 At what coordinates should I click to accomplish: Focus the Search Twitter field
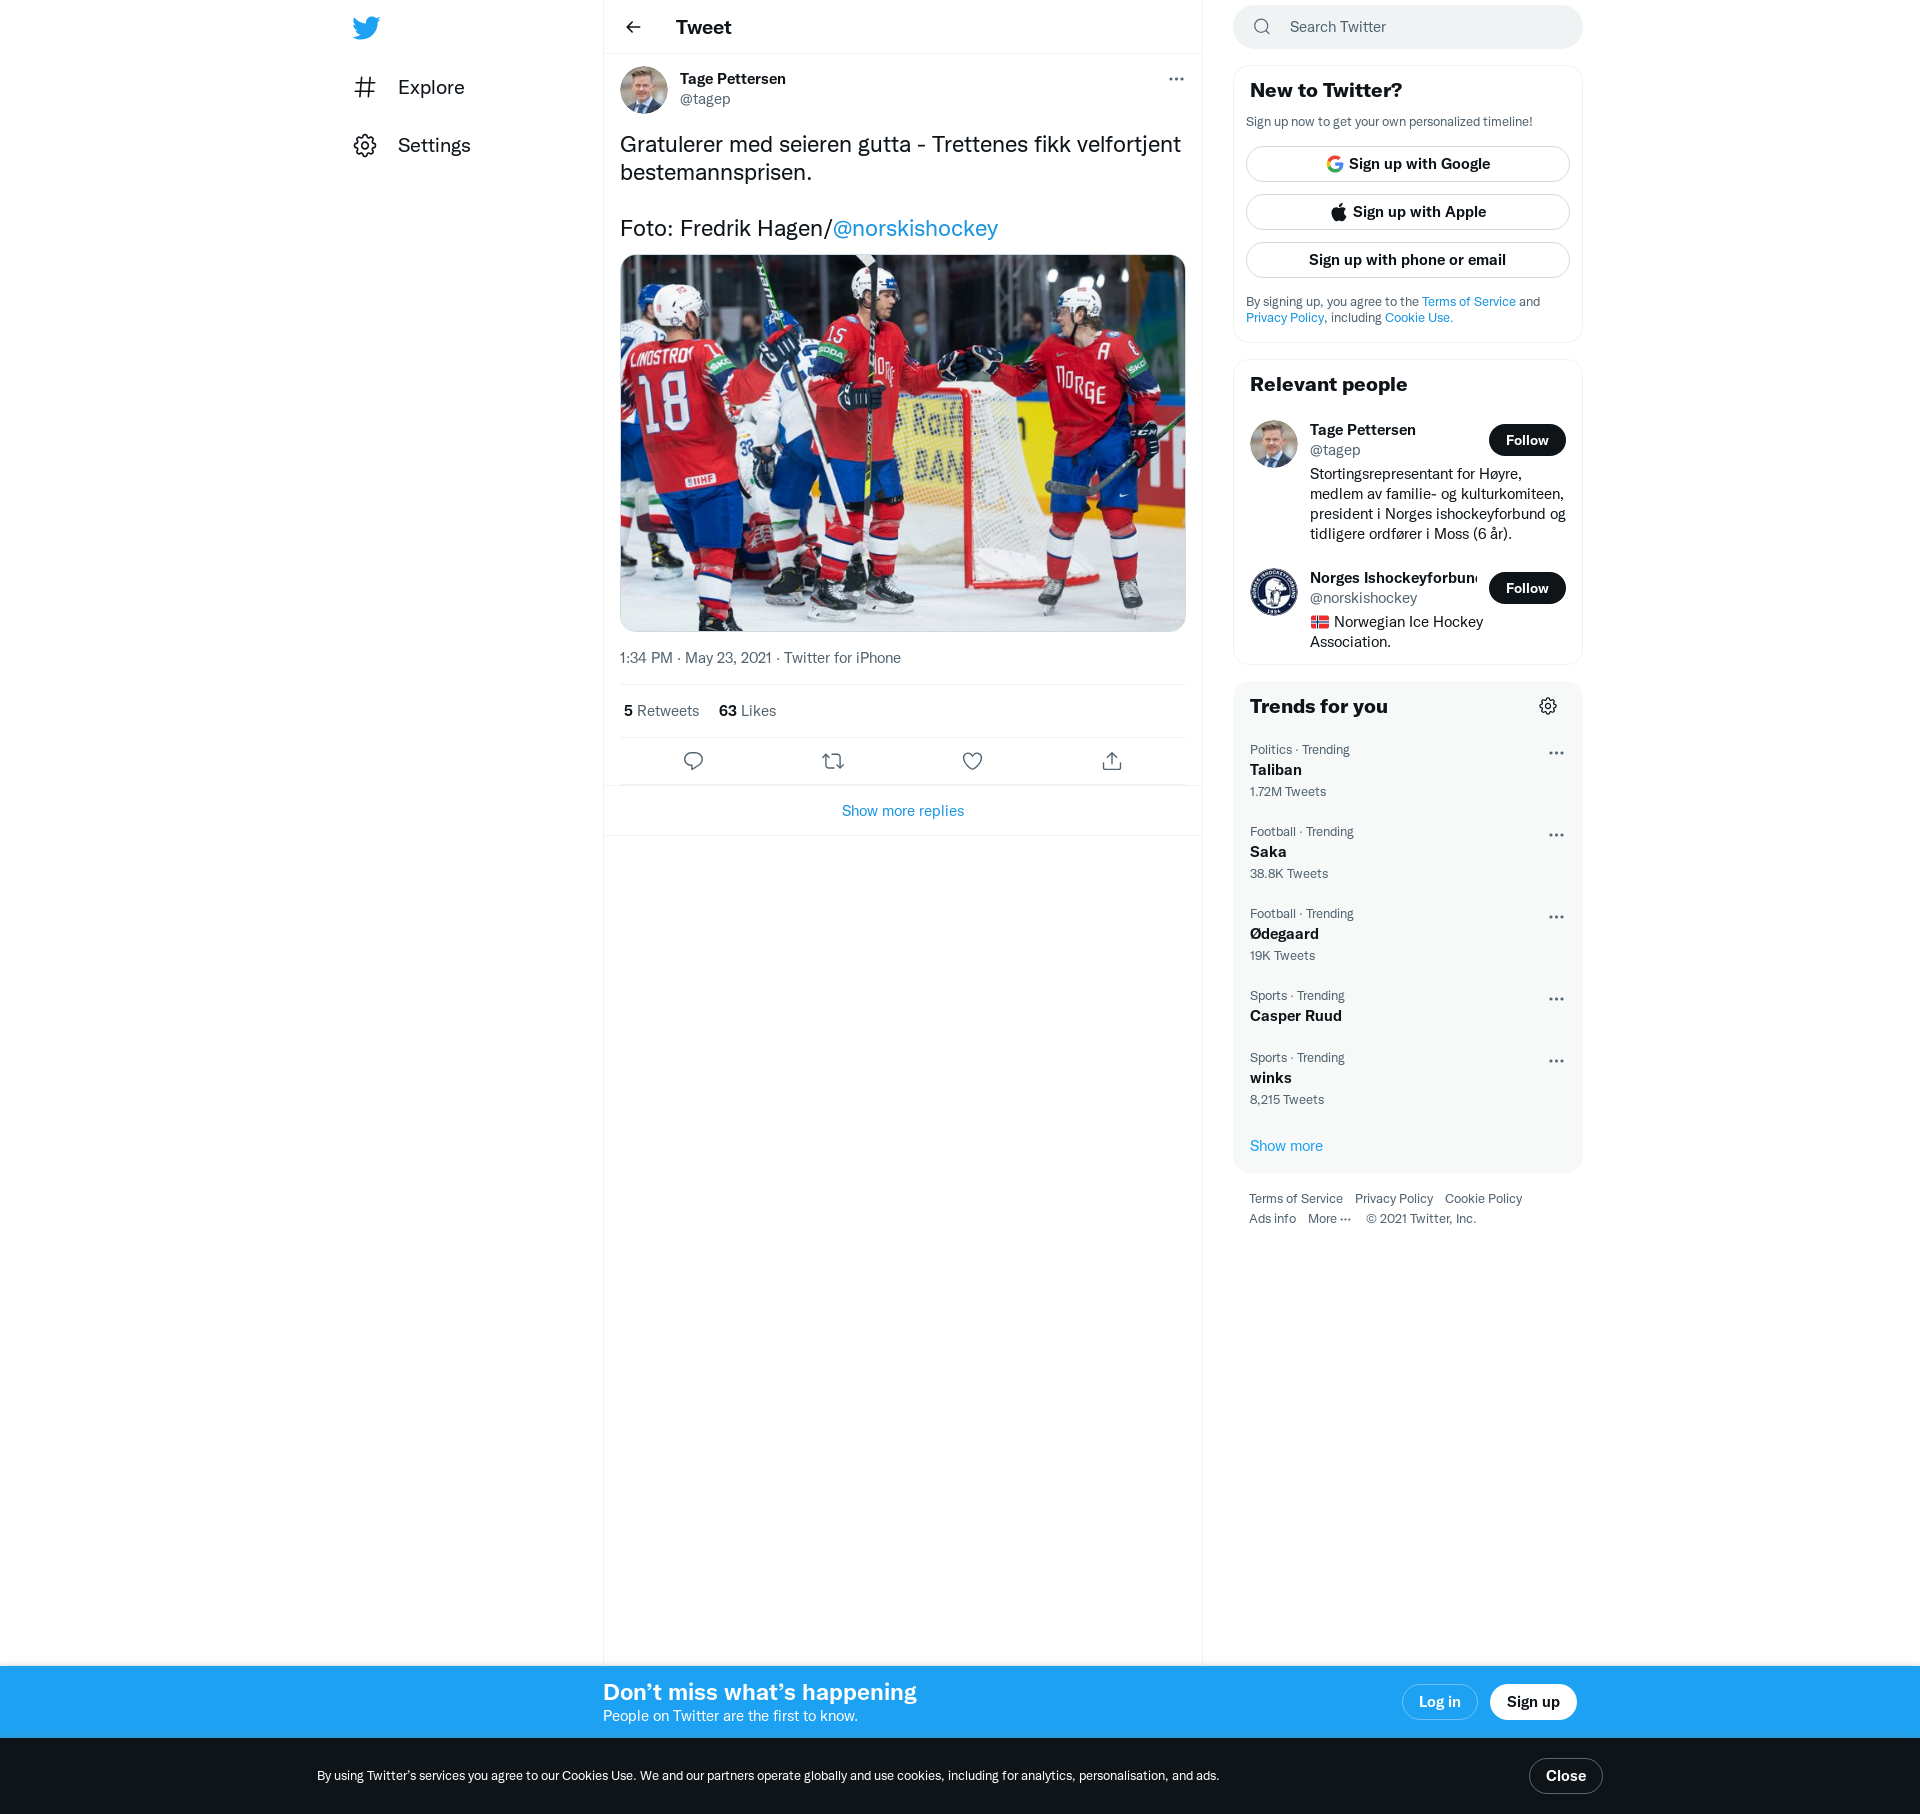coord(1408,27)
